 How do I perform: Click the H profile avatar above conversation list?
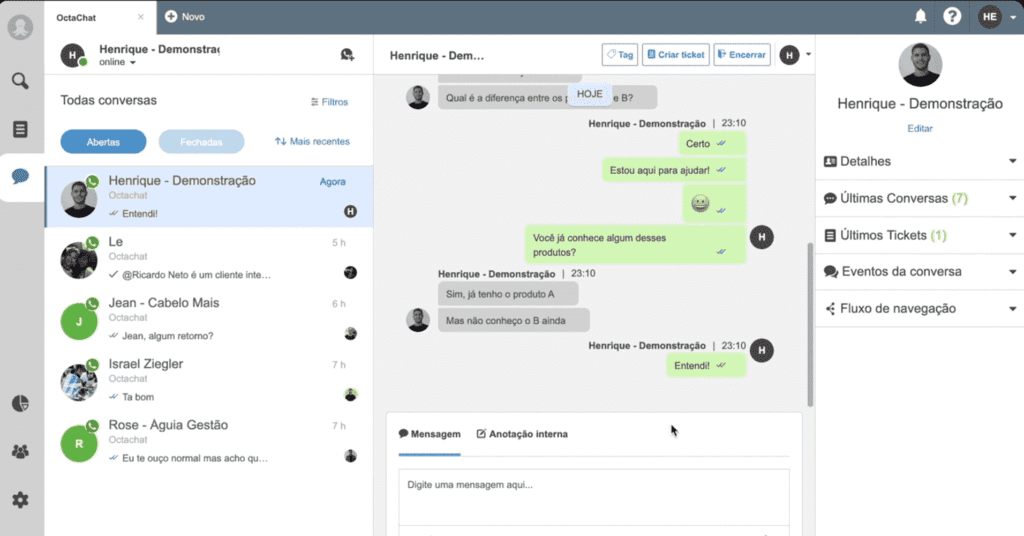point(72,55)
